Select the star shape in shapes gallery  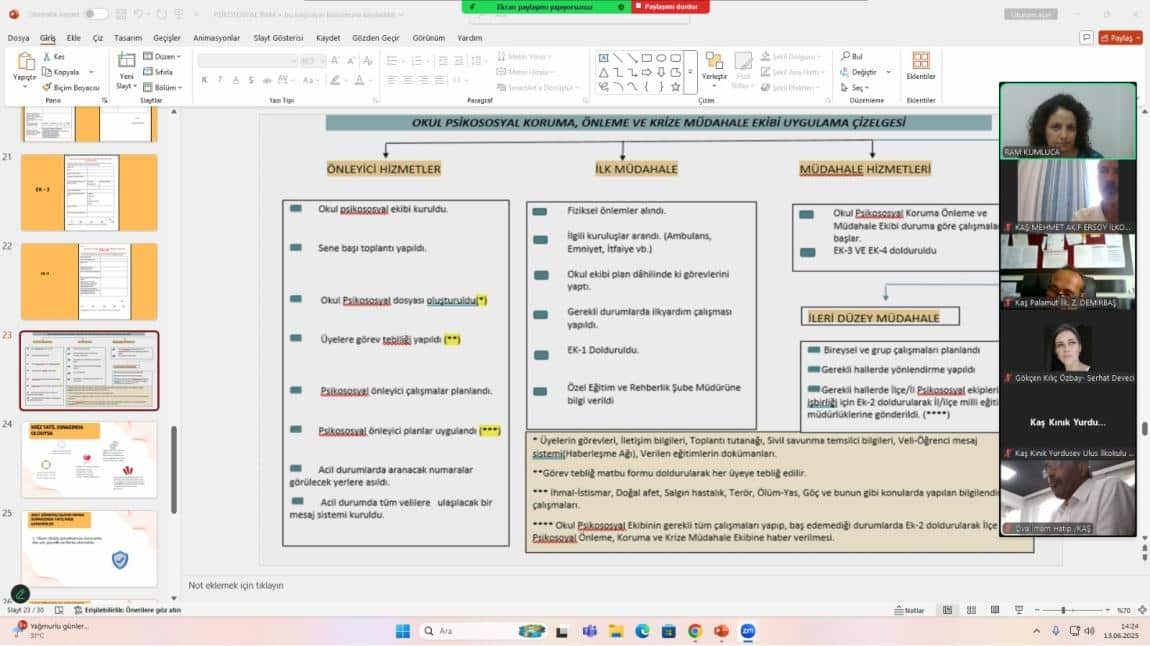pyautogui.click(x=676, y=87)
